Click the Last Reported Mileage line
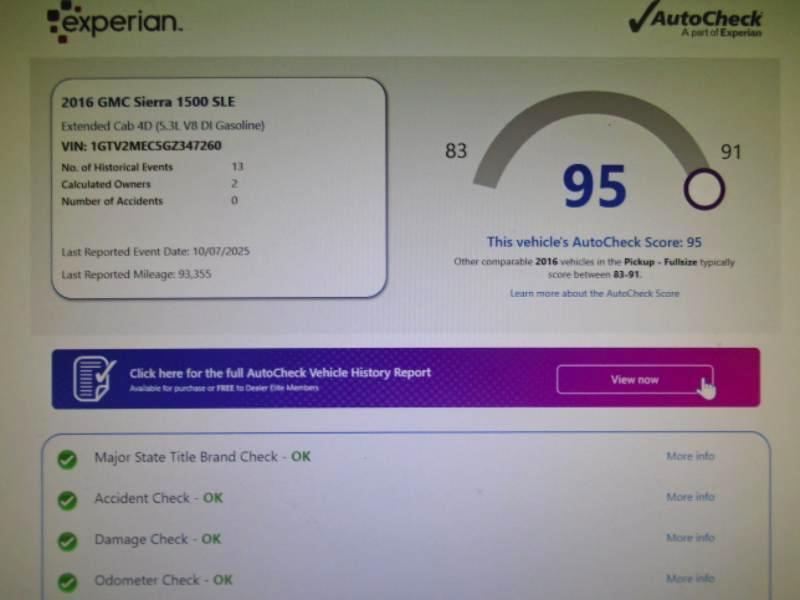This screenshot has height=600, width=800. pyautogui.click(x=136, y=273)
